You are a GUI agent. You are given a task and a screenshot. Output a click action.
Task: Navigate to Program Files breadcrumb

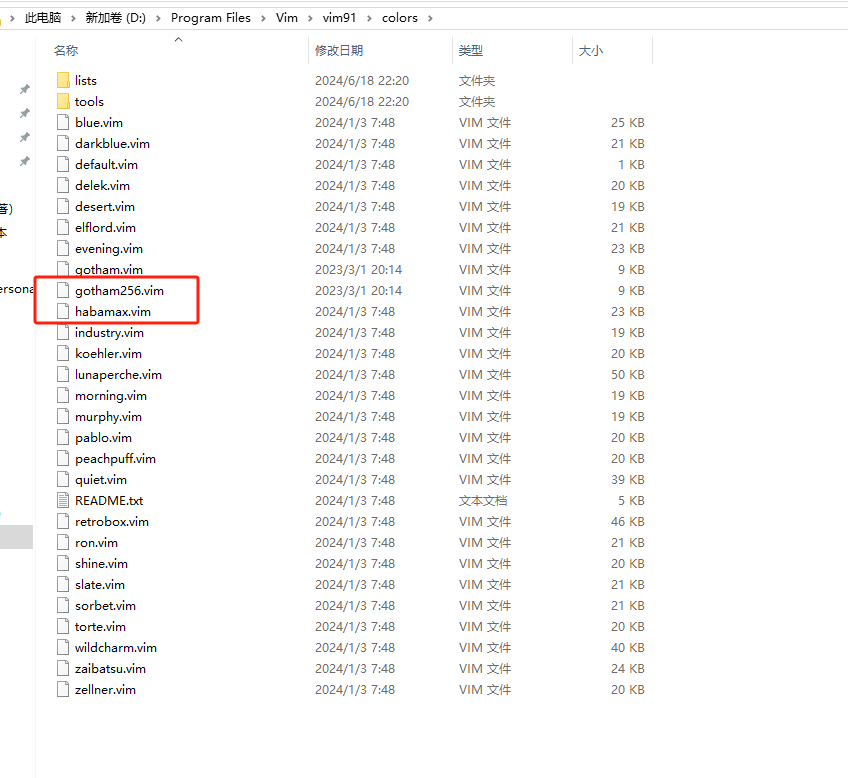[211, 18]
